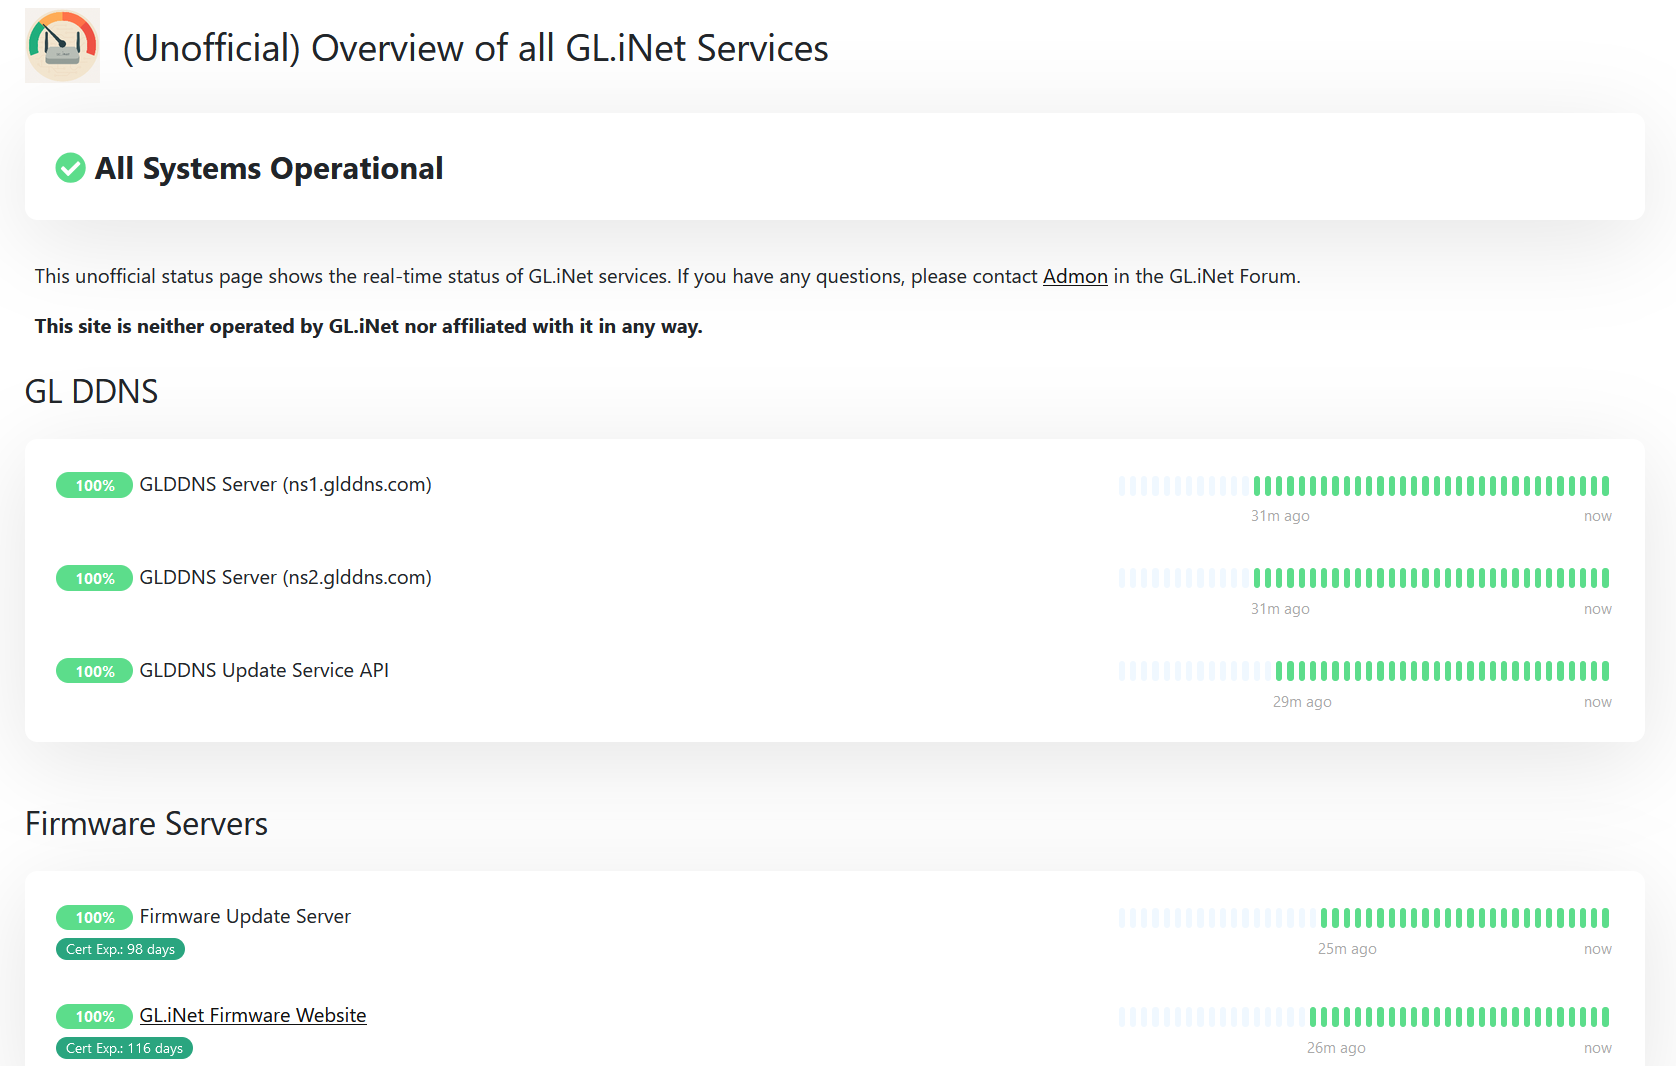This screenshot has height=1066, width=1676.
Task: Click the 25m ago label
Action: pyautogui.click(x=1347, y=949)
